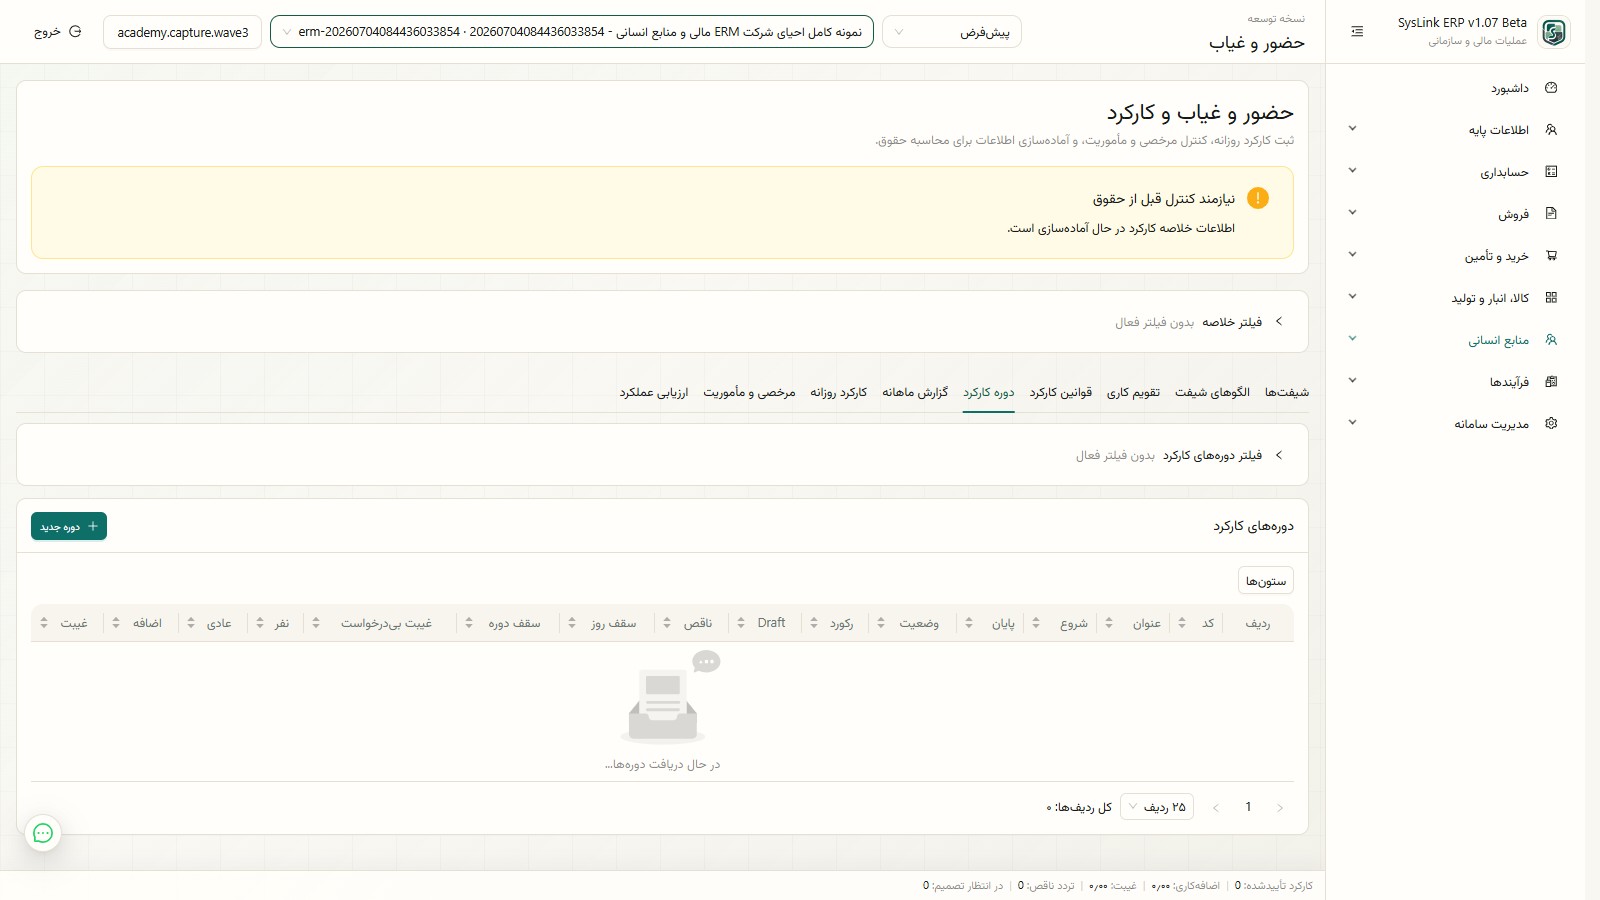The image size is (1600, 900).
Task: Open the پیش‌فرض dropdown in the header
Action: point(952,32)
